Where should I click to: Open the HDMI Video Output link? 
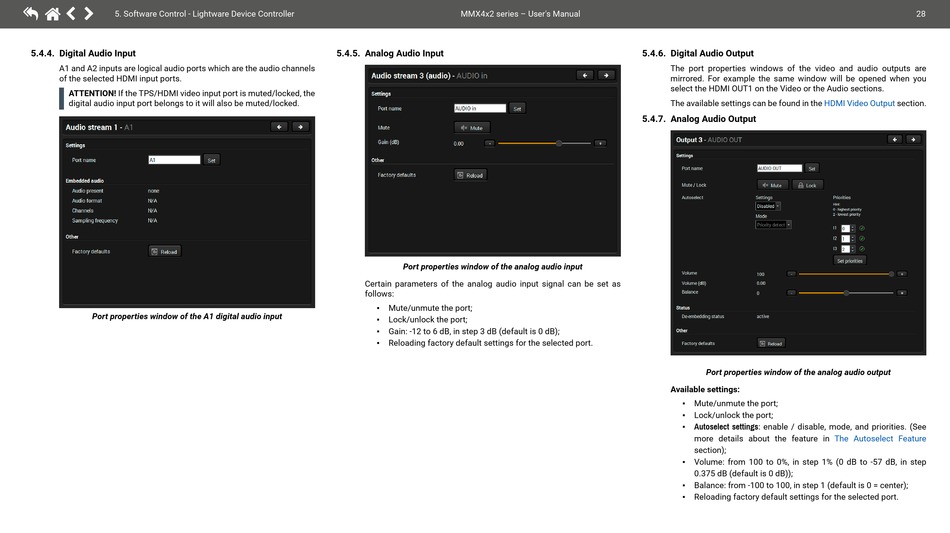pyautogui.click(x=859, y=103)
